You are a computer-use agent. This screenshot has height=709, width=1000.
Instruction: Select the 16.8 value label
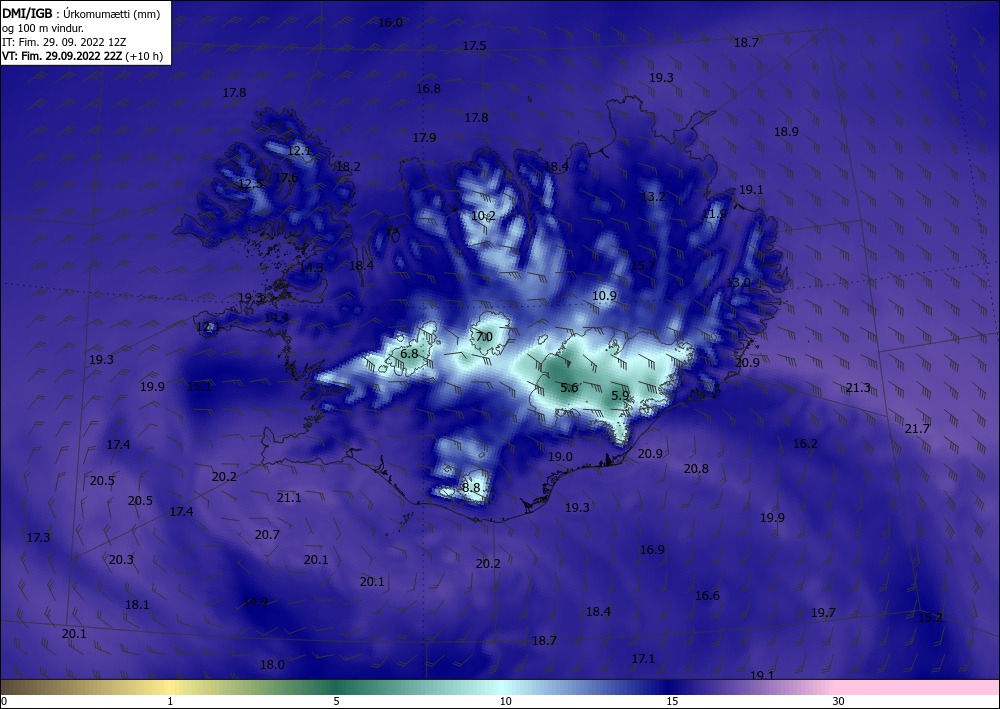(429, 89)
